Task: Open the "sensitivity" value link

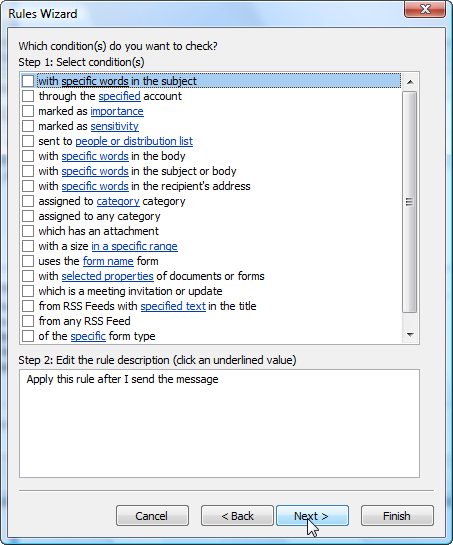Action: pyautogui.click(x=114, y=126)
